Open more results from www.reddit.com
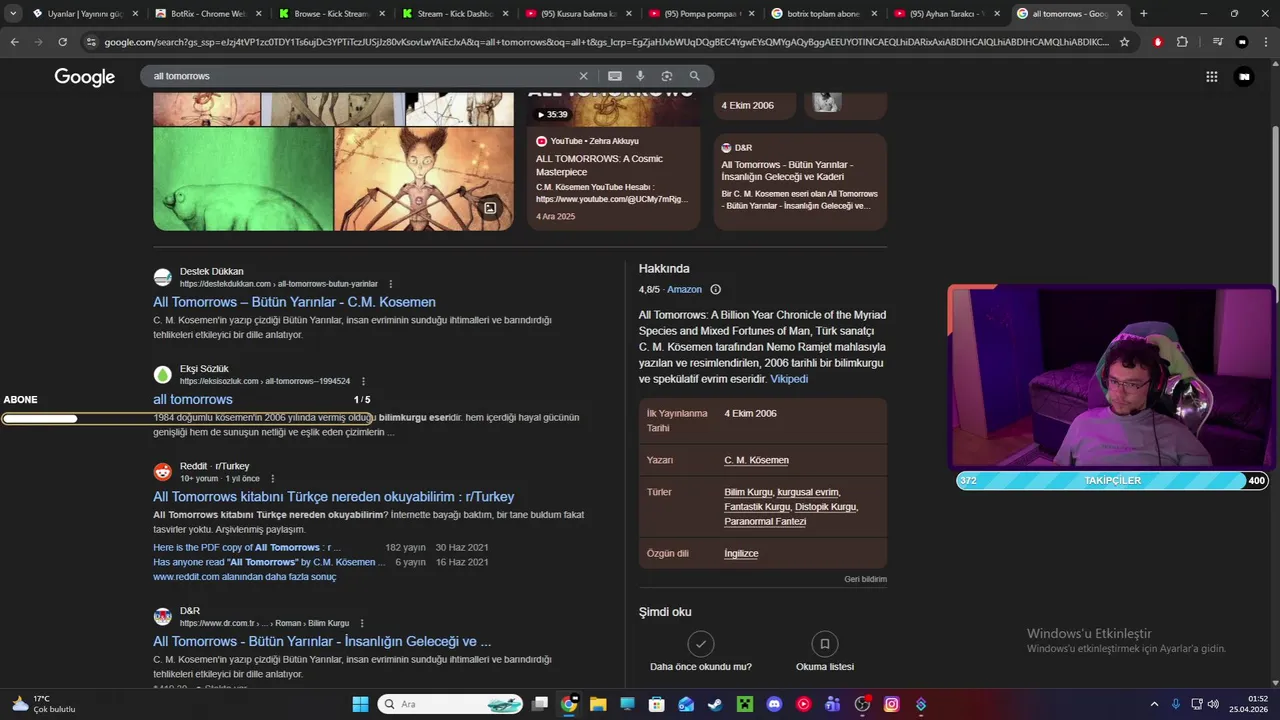The image size is (1280, 720). (244, 577)
